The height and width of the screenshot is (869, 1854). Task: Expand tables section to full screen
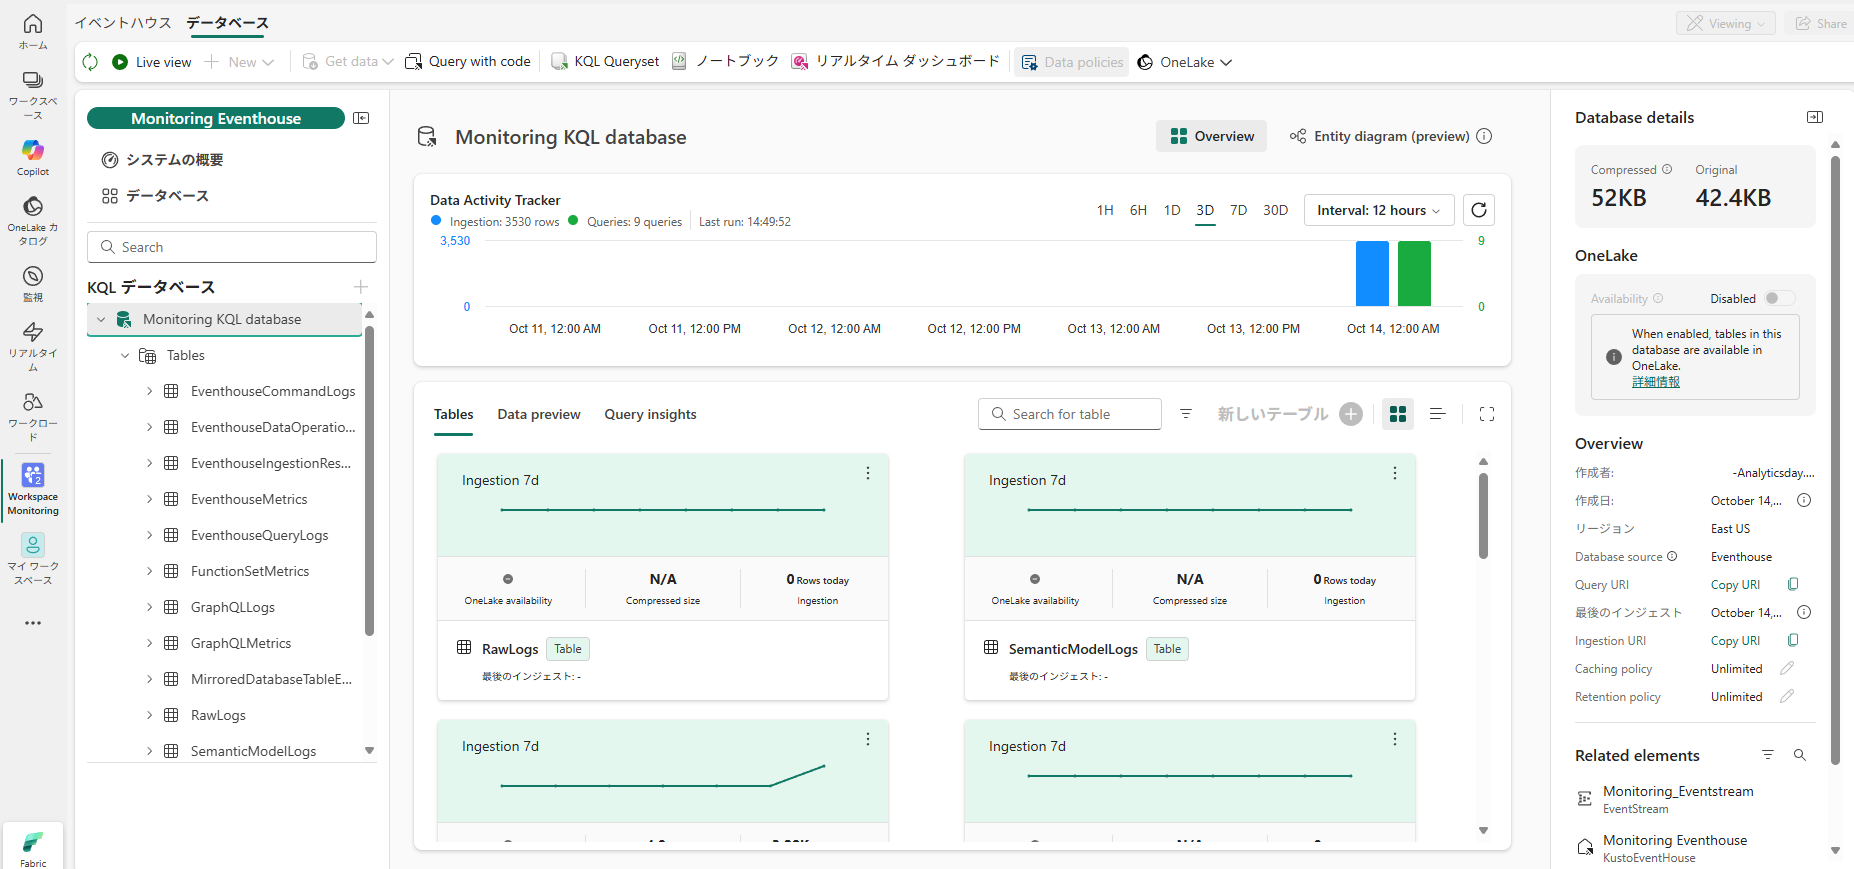click(1487, 414)
